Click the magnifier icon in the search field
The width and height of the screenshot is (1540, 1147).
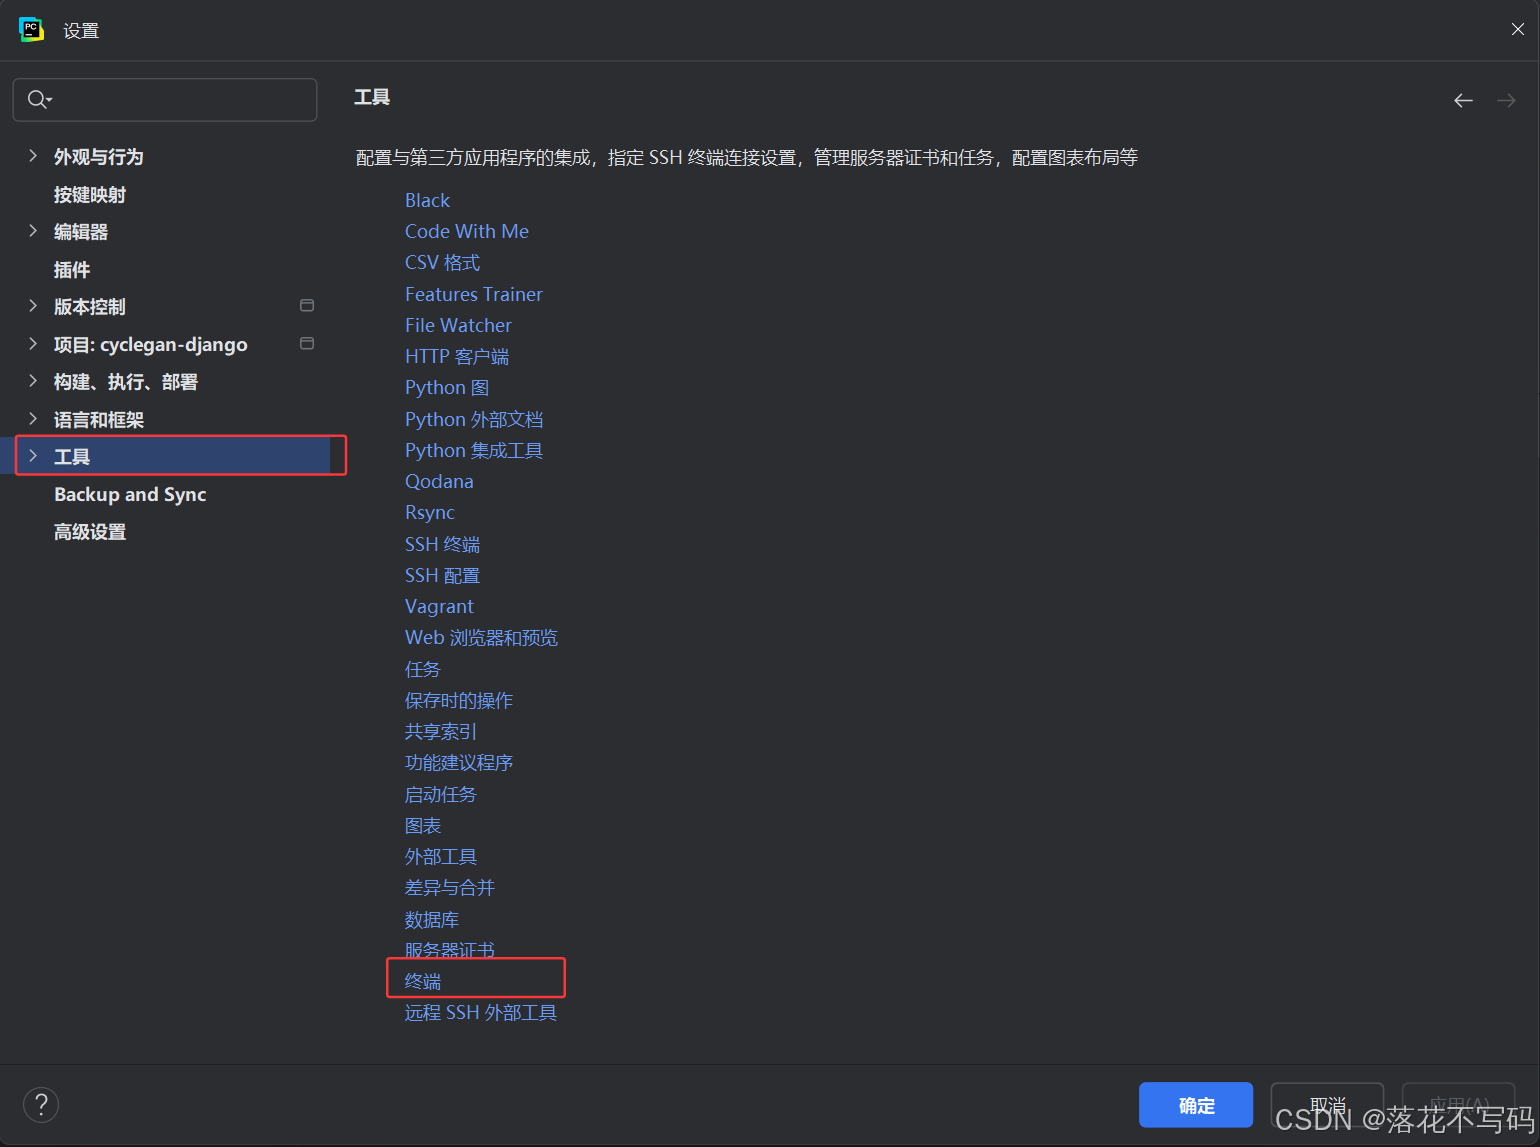[x=37, y=99]
